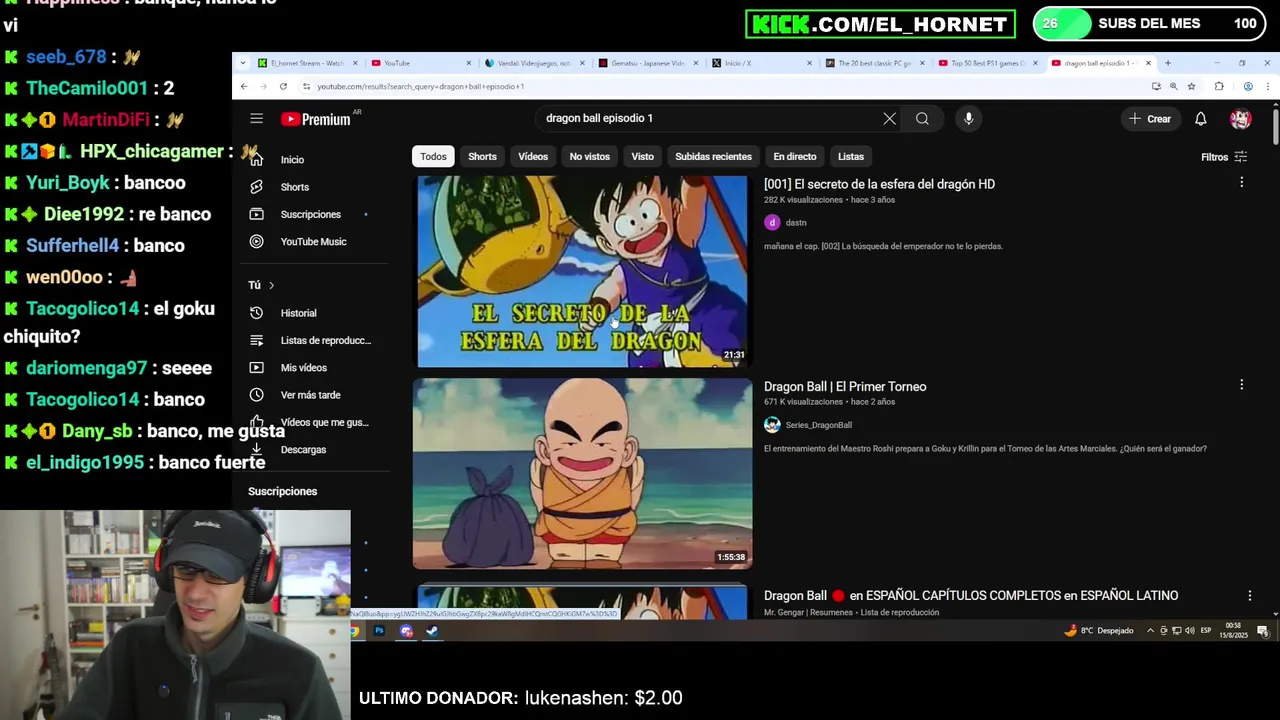Screen dimensions: 1280x720
Task: Select the Listas filter chip
Action: click(x=851, y=157)
